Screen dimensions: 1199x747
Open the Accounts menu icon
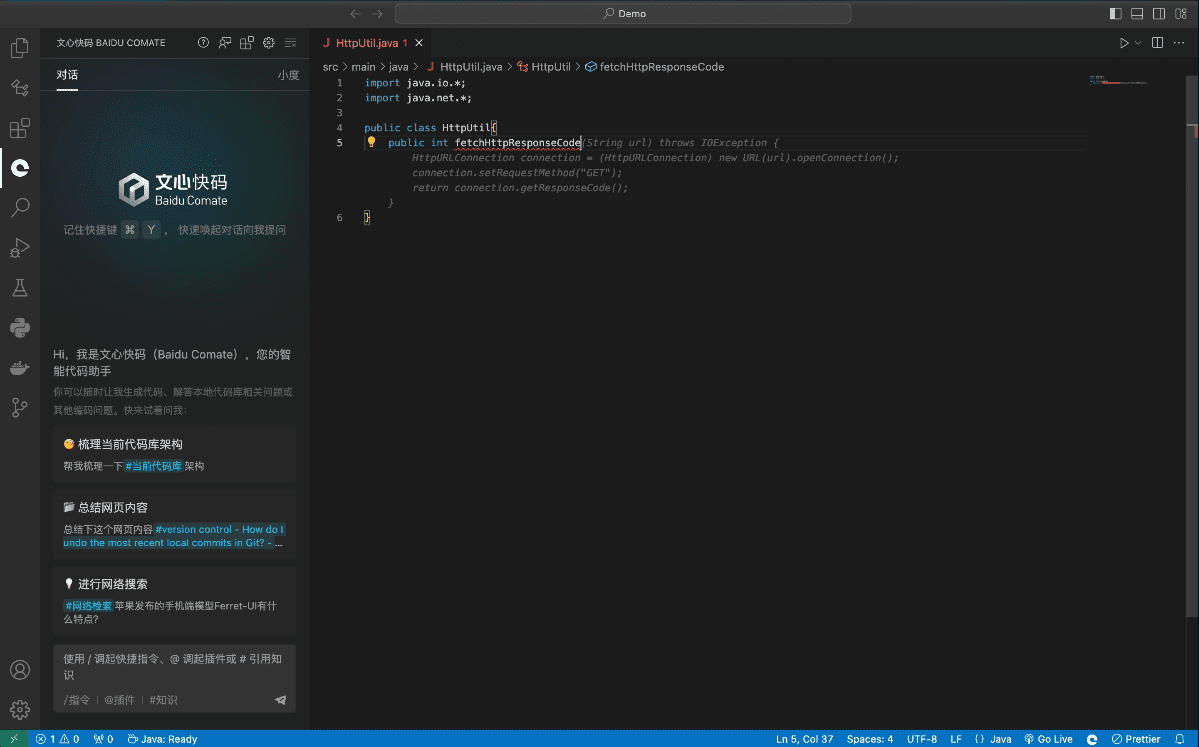pyautogui.click(x=20, y=670)
